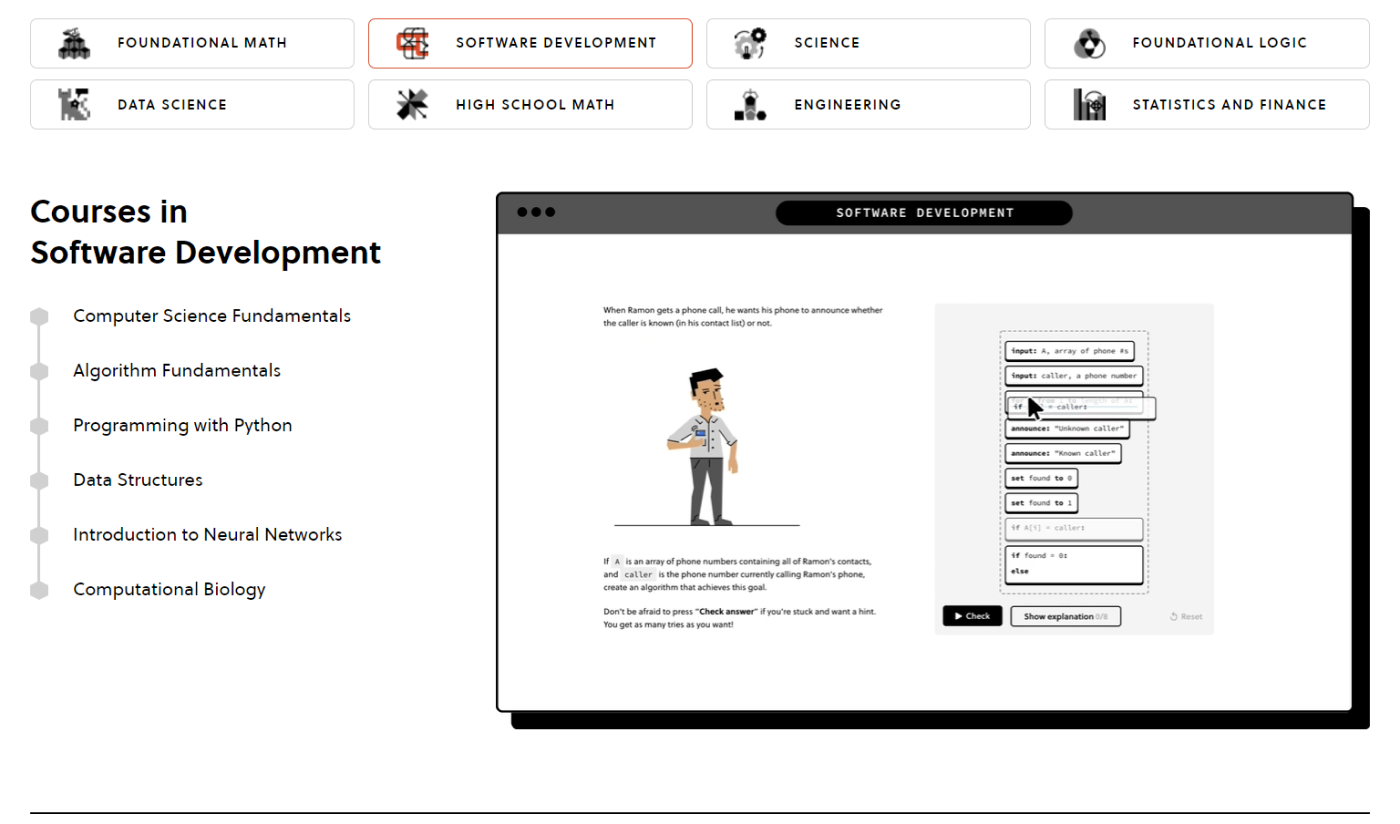Click the black Check button
Viewport: 1400px width, 824px height.
click(x=972, y=616)
